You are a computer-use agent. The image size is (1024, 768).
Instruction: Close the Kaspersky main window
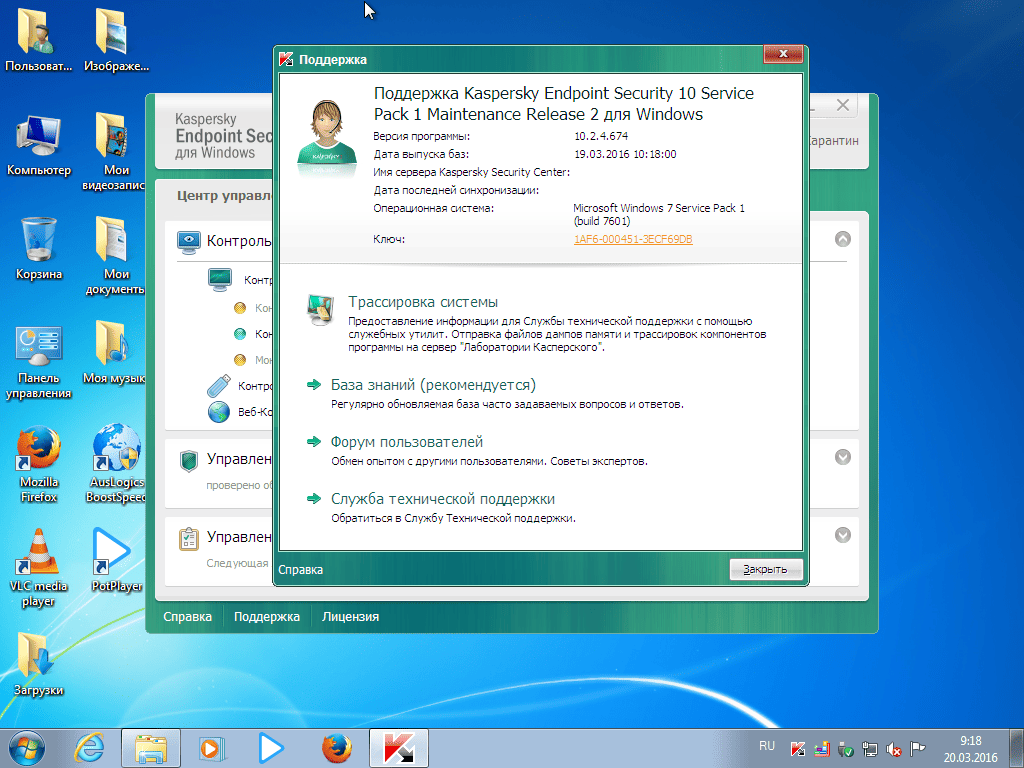[843, 104]
